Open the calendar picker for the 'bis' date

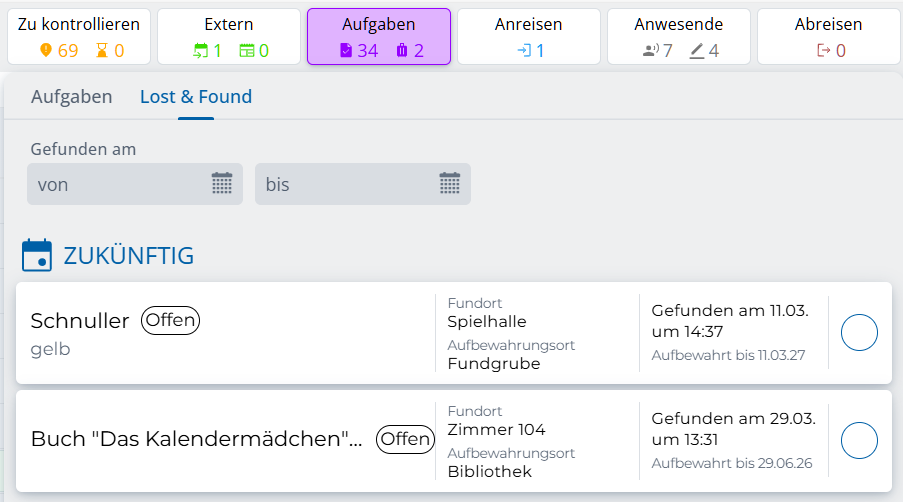[450, 184]
